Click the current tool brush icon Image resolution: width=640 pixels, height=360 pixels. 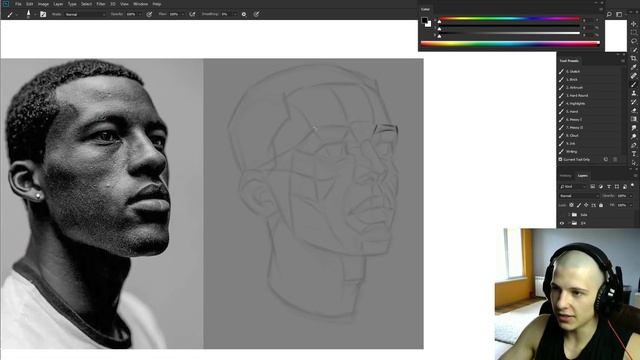point(10,14)
